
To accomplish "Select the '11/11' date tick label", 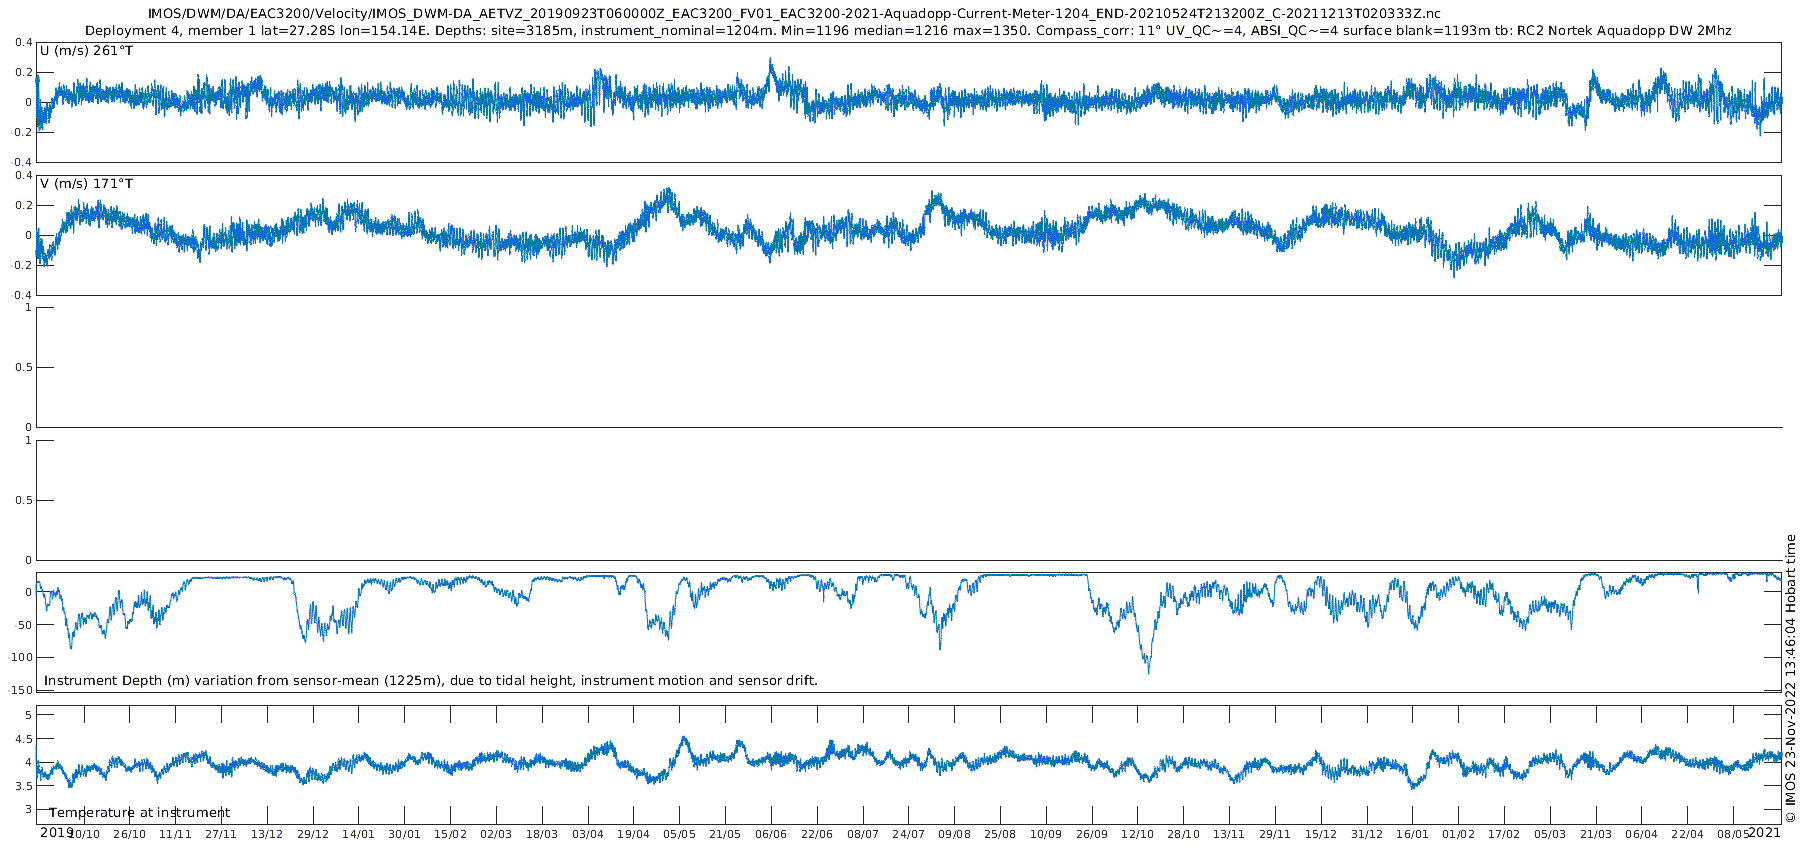I will point(176,834).
